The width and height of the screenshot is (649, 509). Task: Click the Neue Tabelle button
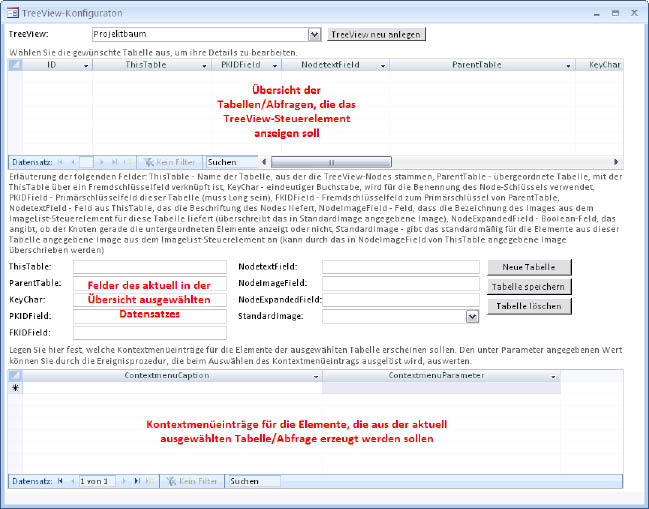point(530,267)
